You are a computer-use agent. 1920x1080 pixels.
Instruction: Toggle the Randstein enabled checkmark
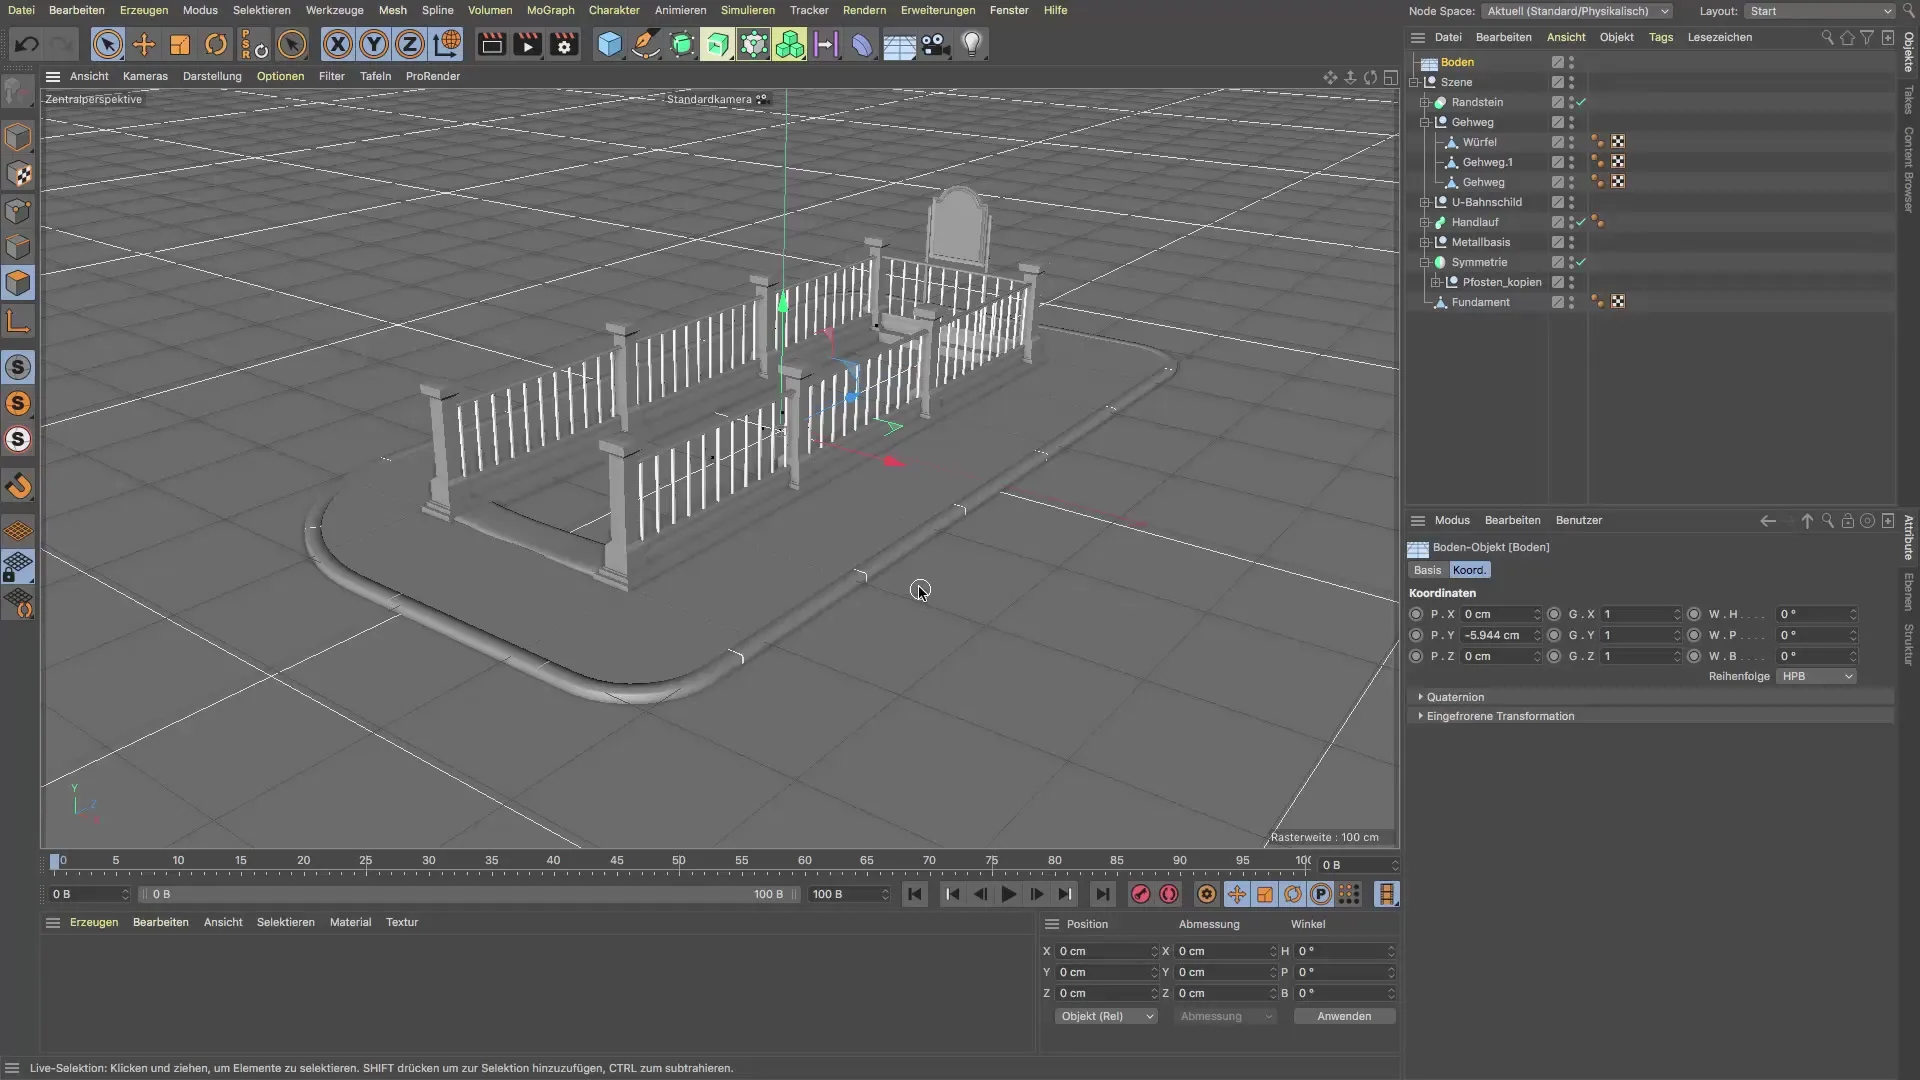1581,102
